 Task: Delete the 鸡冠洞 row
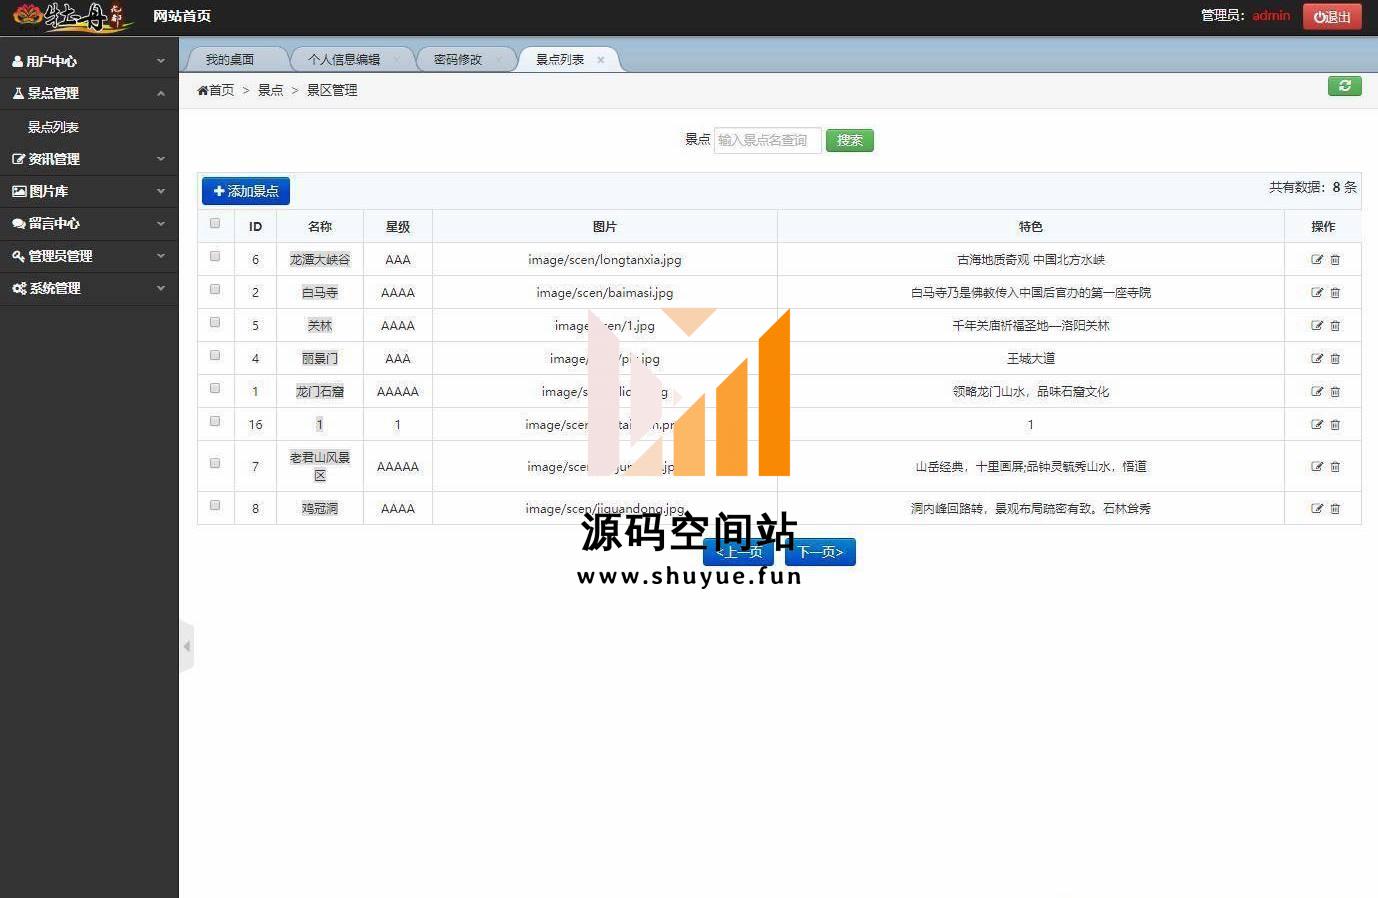(x=1335, y=508)
